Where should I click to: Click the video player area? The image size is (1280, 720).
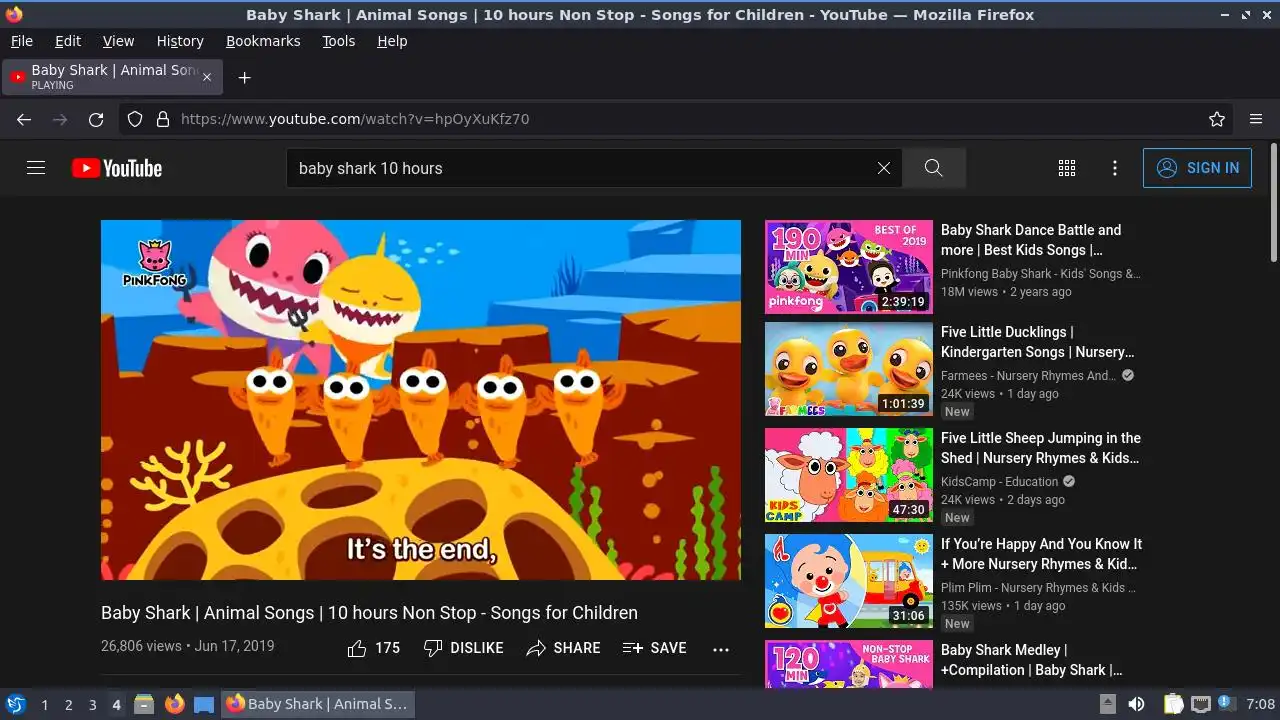tap(421, 400)
